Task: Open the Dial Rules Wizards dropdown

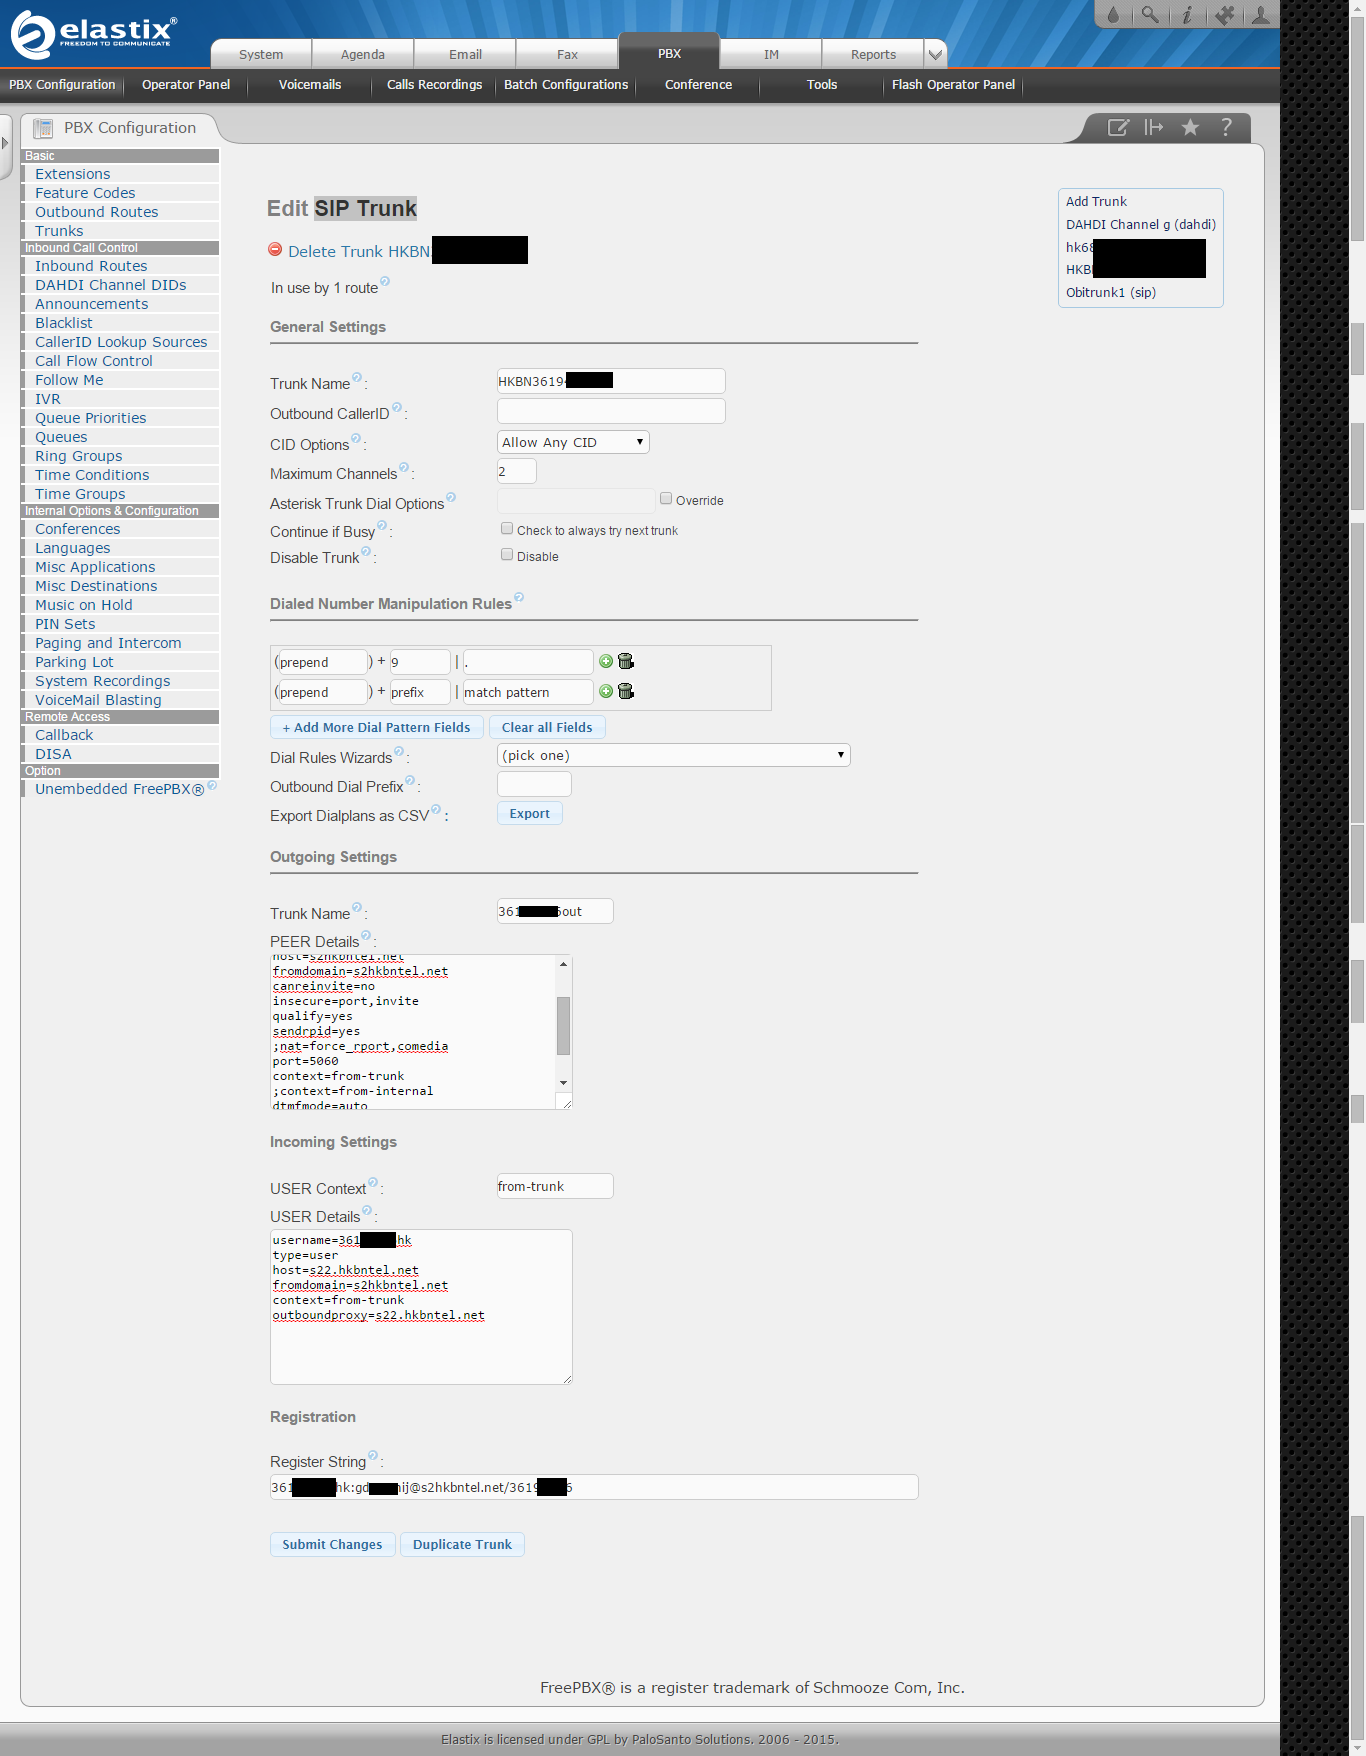Action: (674, 755)
